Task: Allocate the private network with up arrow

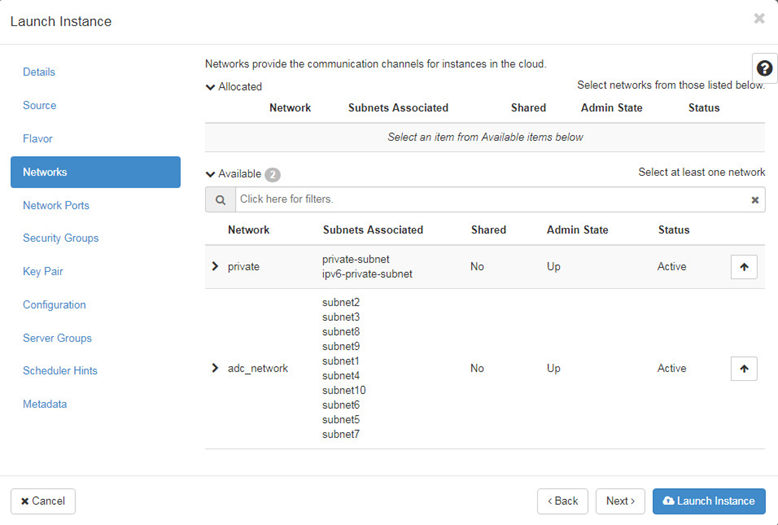Action: tap(743, 267)
